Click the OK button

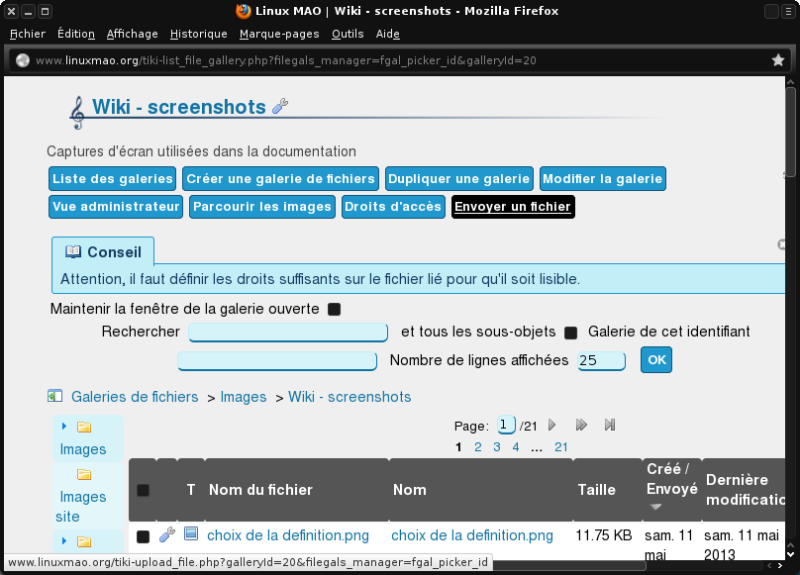656,360
